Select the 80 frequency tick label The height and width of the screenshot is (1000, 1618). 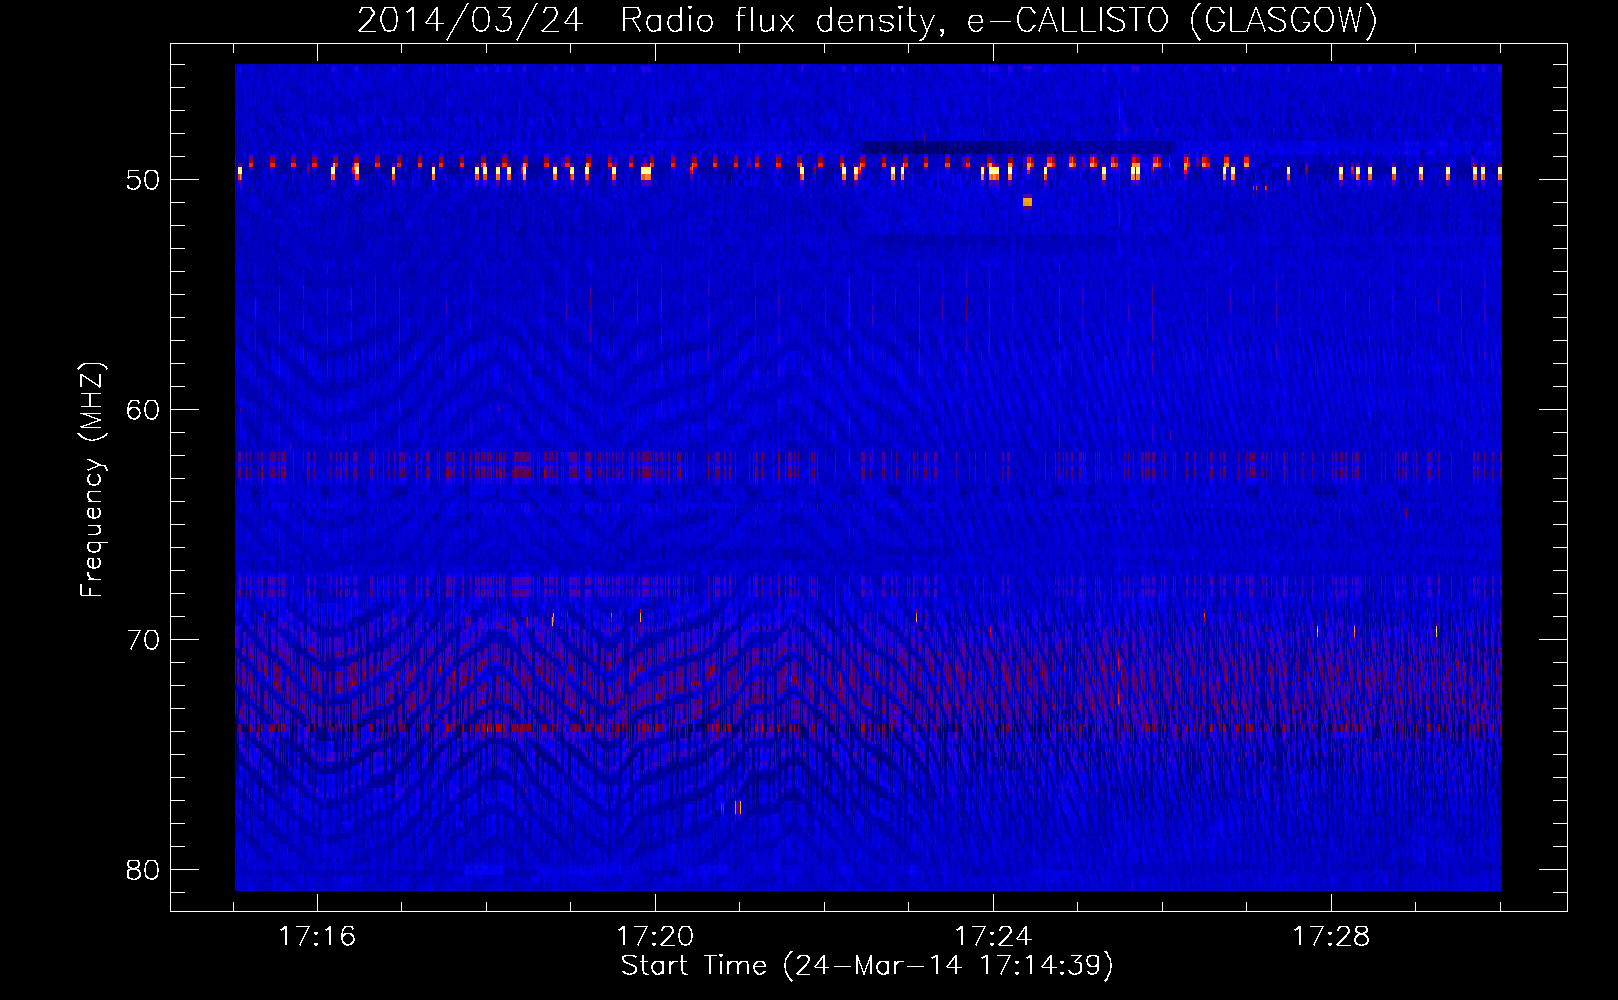click(144, 870)
